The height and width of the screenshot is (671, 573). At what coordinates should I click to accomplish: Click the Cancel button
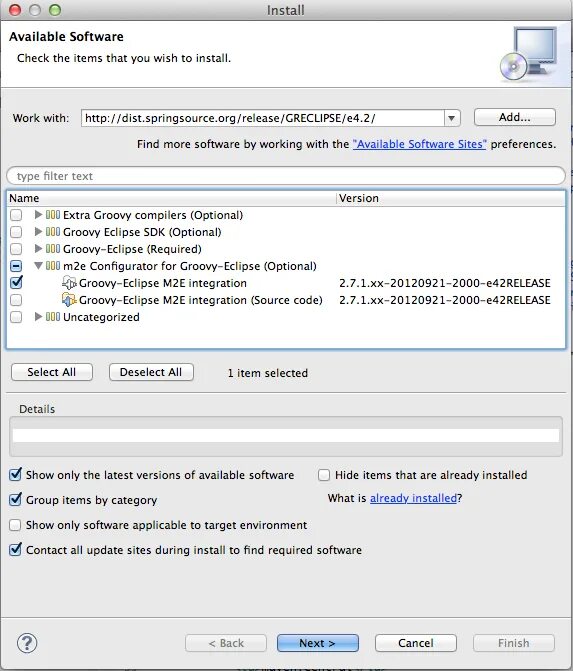click(416, 643)
